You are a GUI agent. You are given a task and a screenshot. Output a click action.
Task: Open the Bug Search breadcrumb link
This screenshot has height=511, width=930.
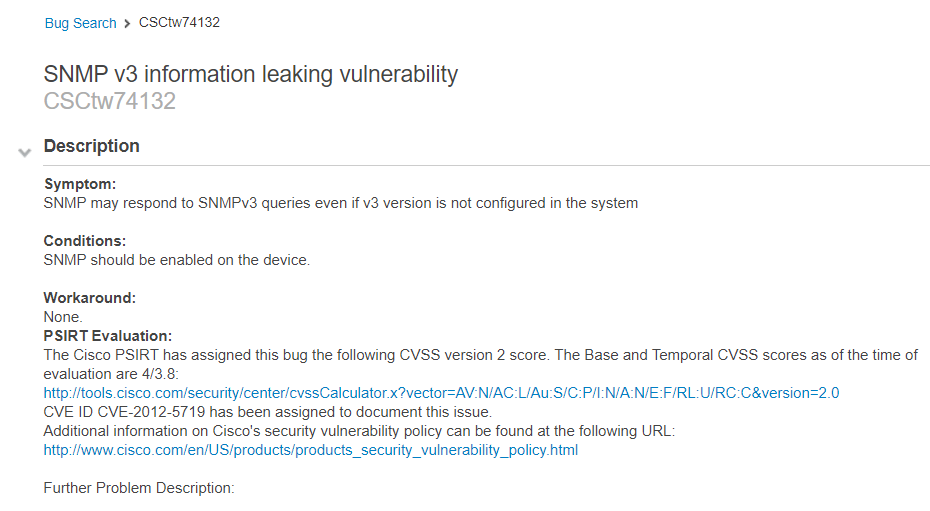click(80, 23)
